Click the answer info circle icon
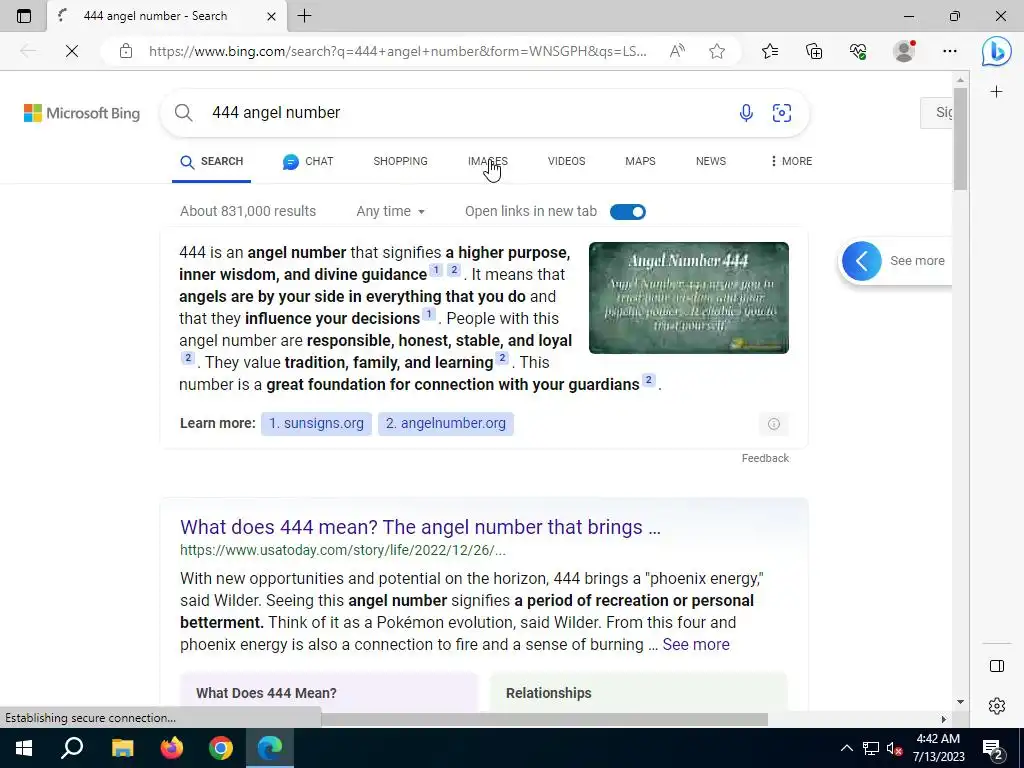 (774, 424)
